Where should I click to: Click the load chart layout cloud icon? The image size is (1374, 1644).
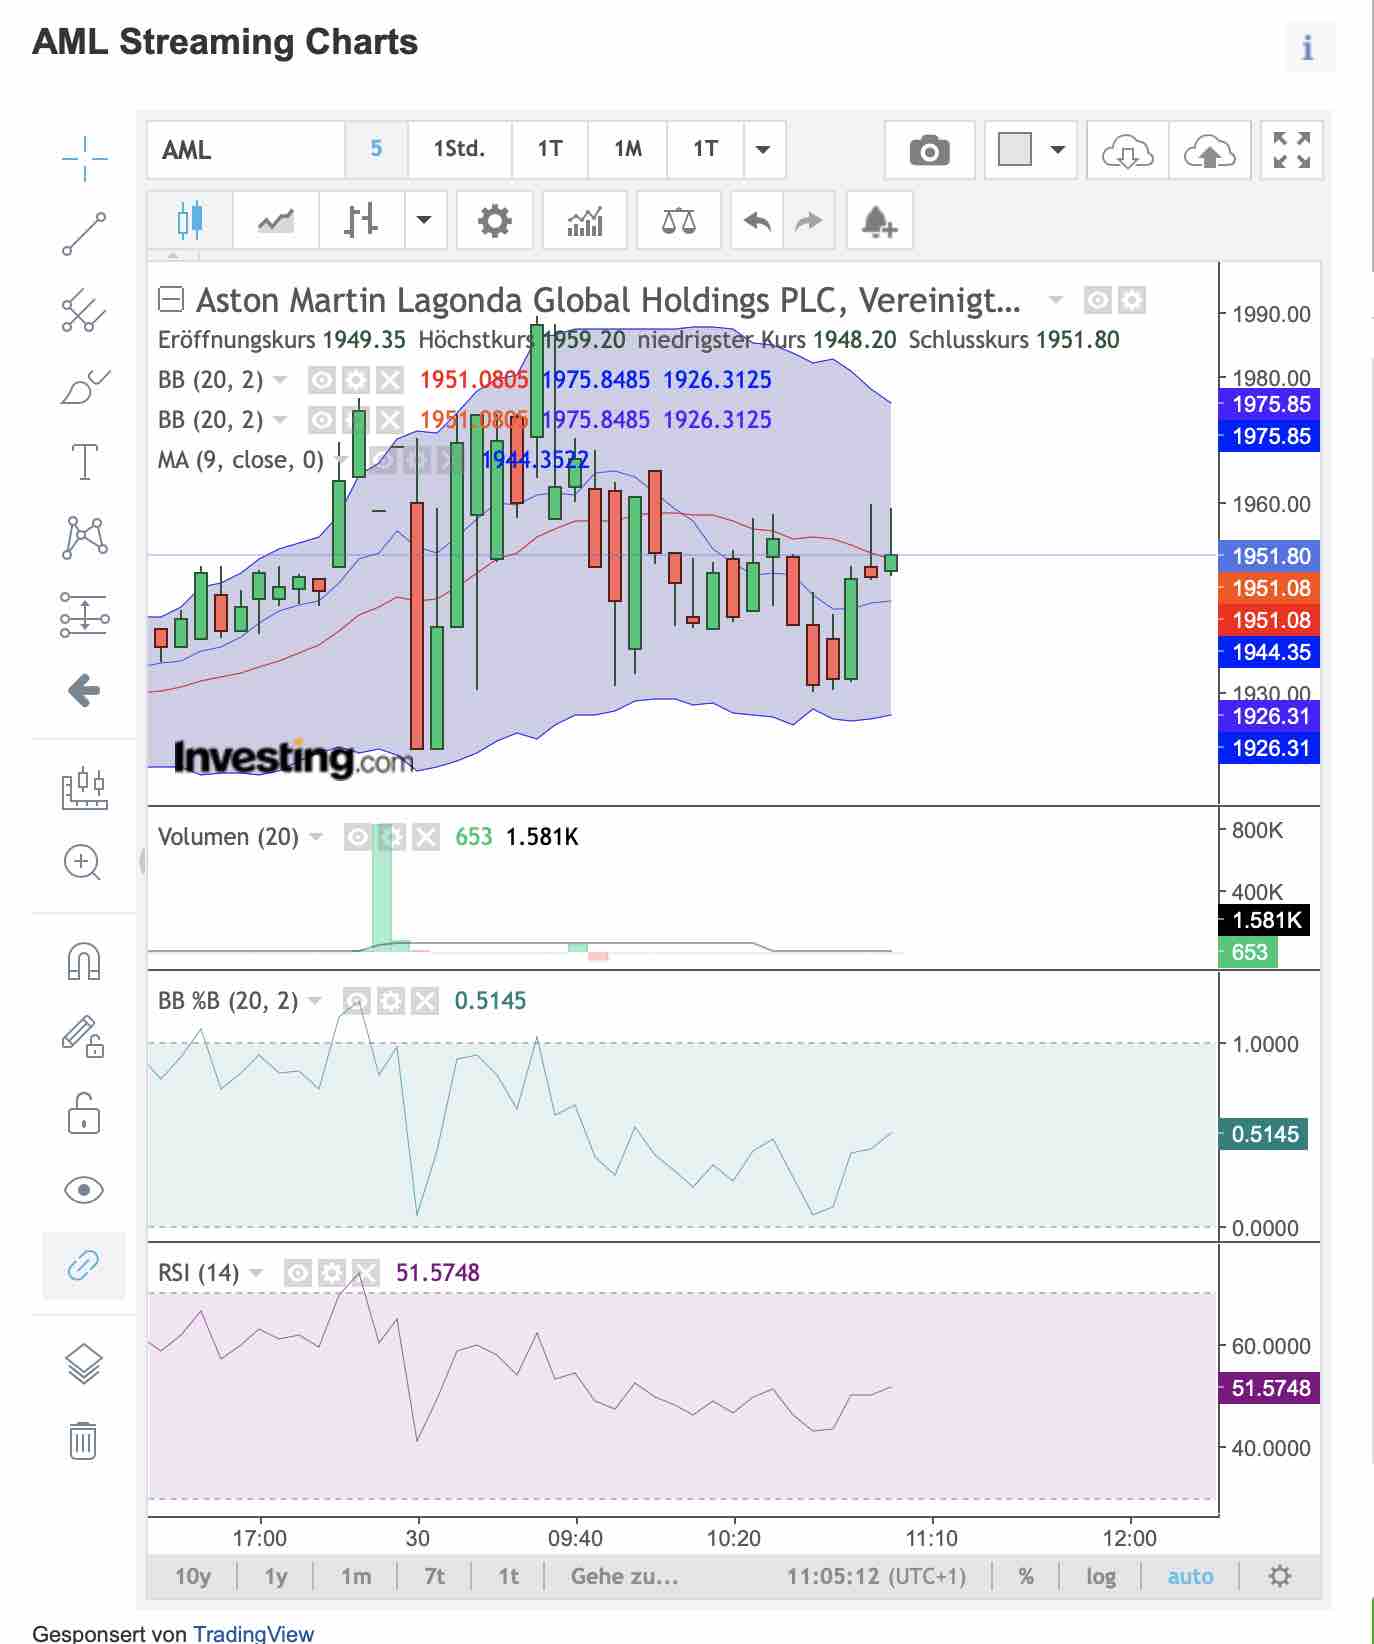point(1127,151)
